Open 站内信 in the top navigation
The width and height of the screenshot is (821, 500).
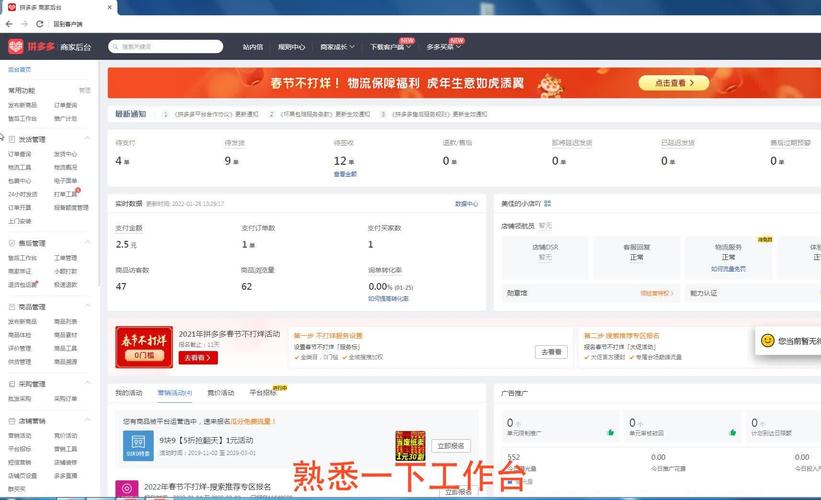(x=253, y=47)
